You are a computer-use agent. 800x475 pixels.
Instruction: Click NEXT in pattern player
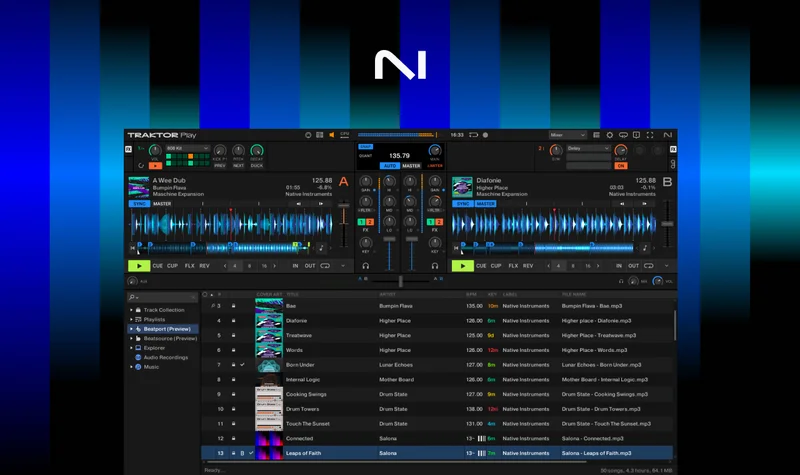click(x=238, y=166)
